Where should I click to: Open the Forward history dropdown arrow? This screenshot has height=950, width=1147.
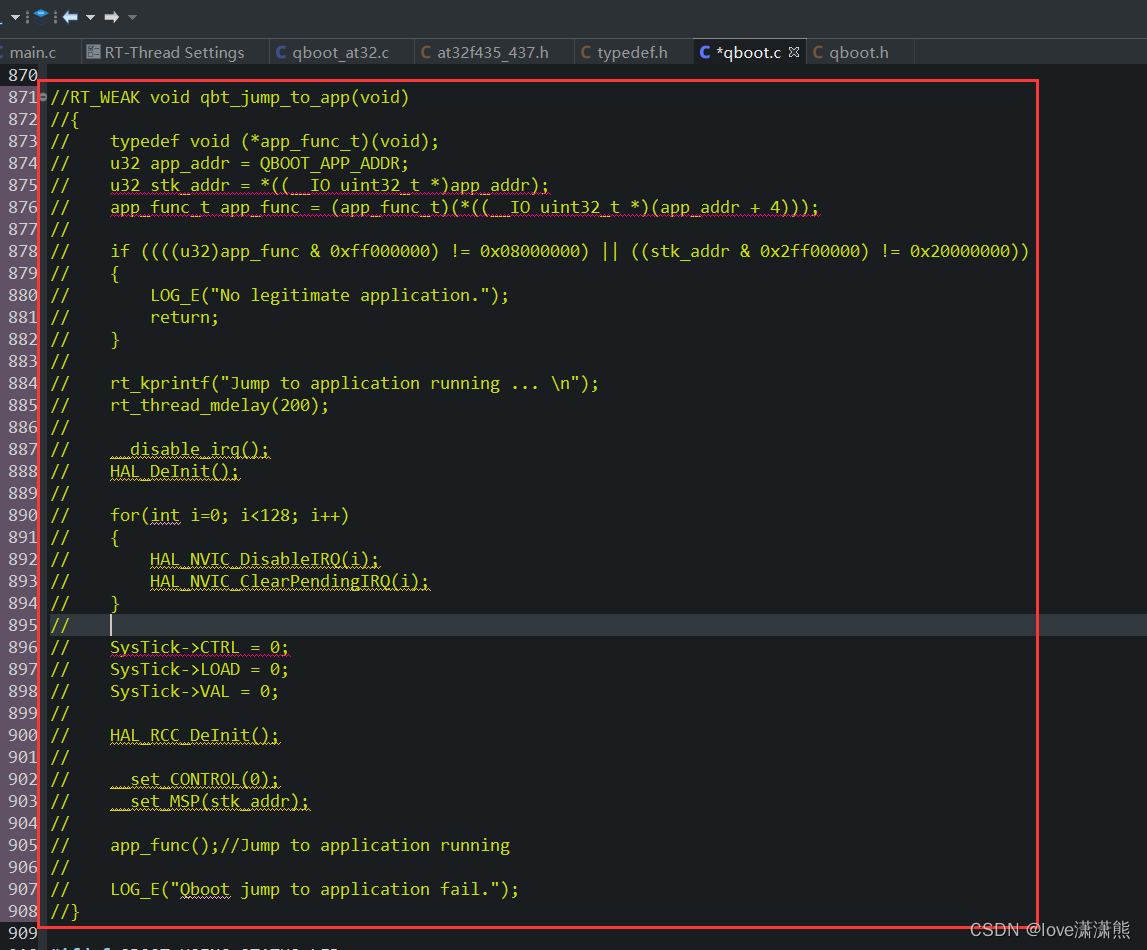pos(132,17)
